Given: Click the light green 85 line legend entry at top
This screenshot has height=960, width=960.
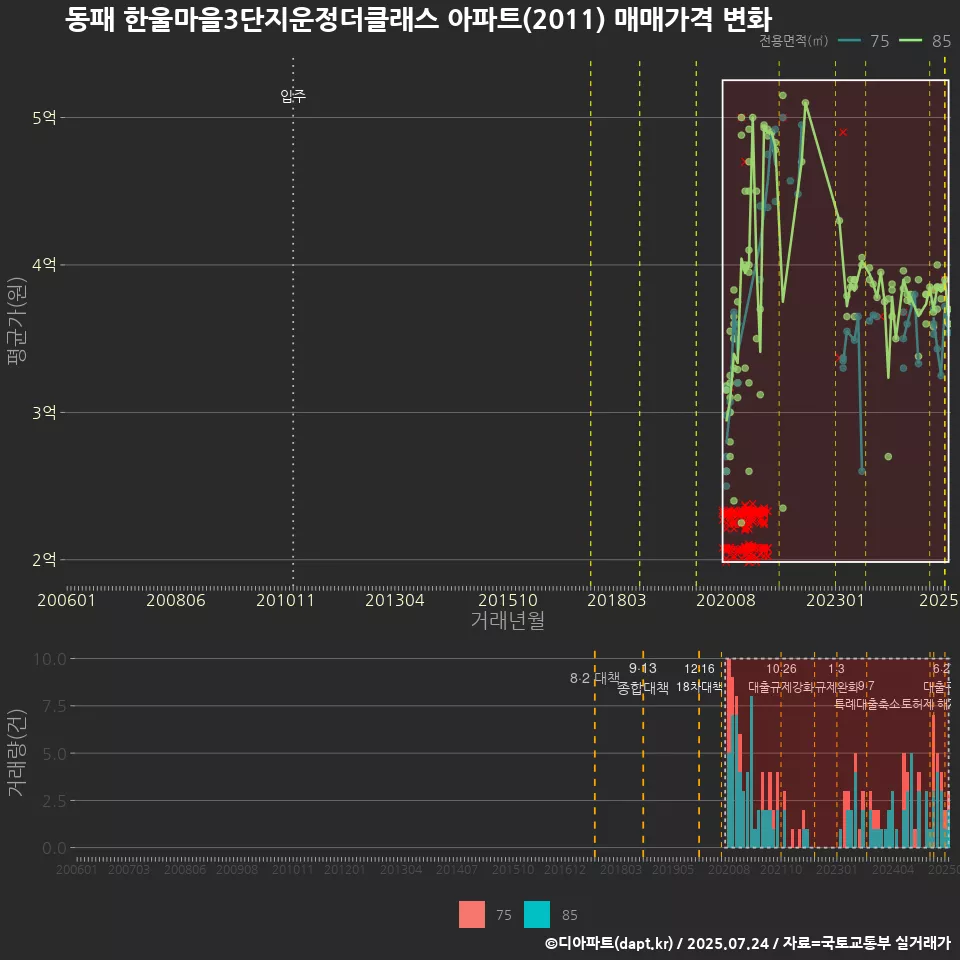Looking at the screenshot, I should click(925, 41).
